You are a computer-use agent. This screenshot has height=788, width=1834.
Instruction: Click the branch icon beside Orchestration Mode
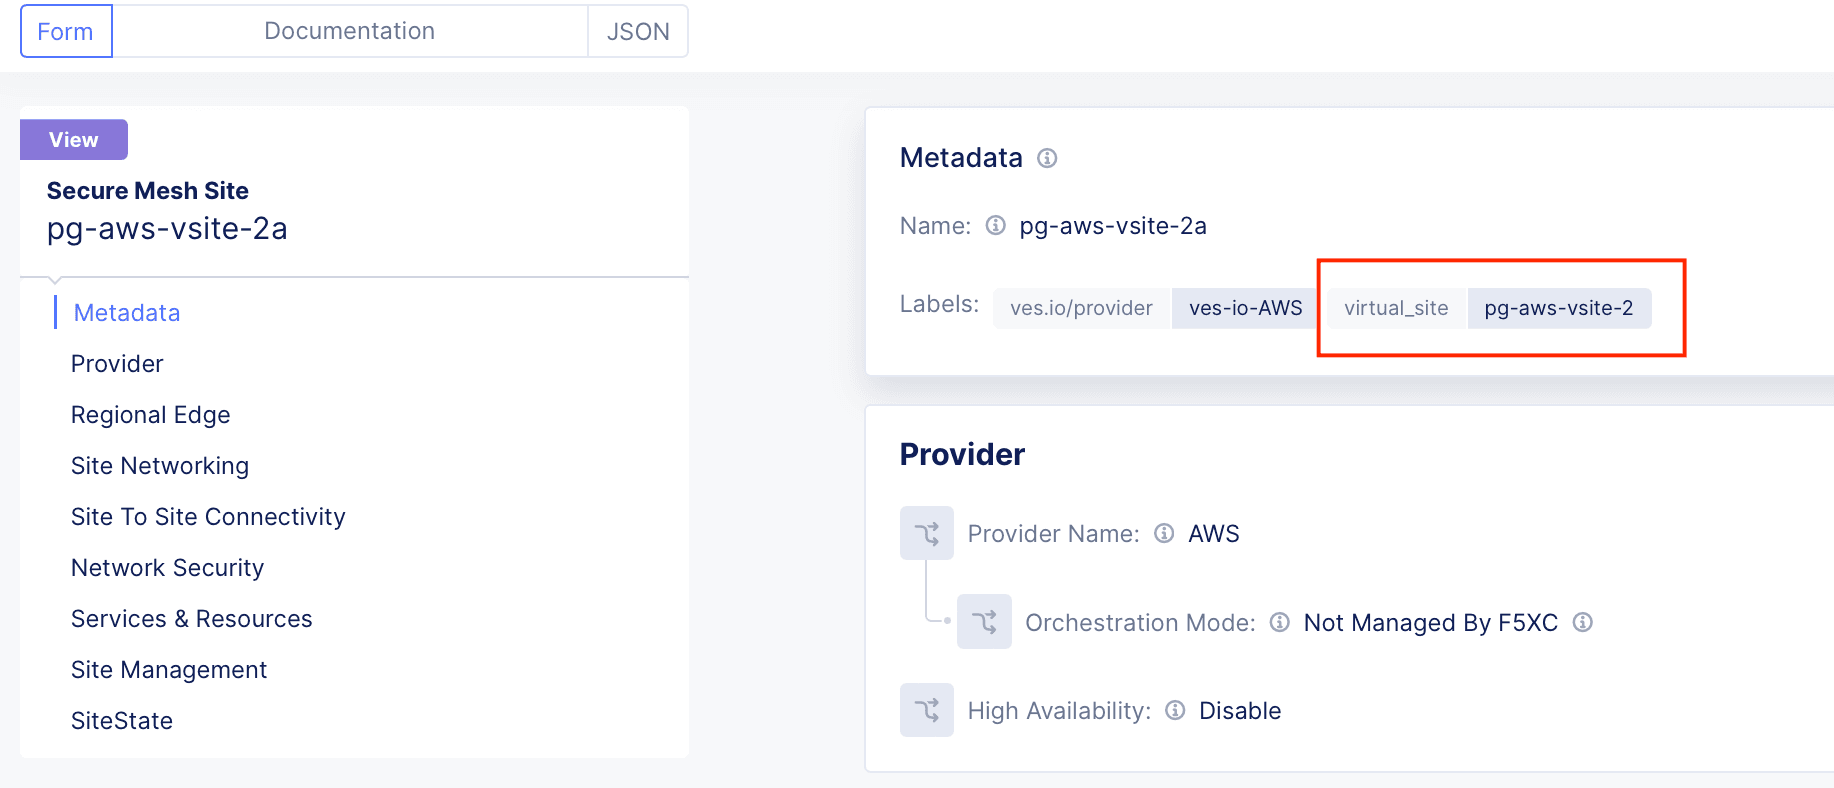(x=984, y=622)
